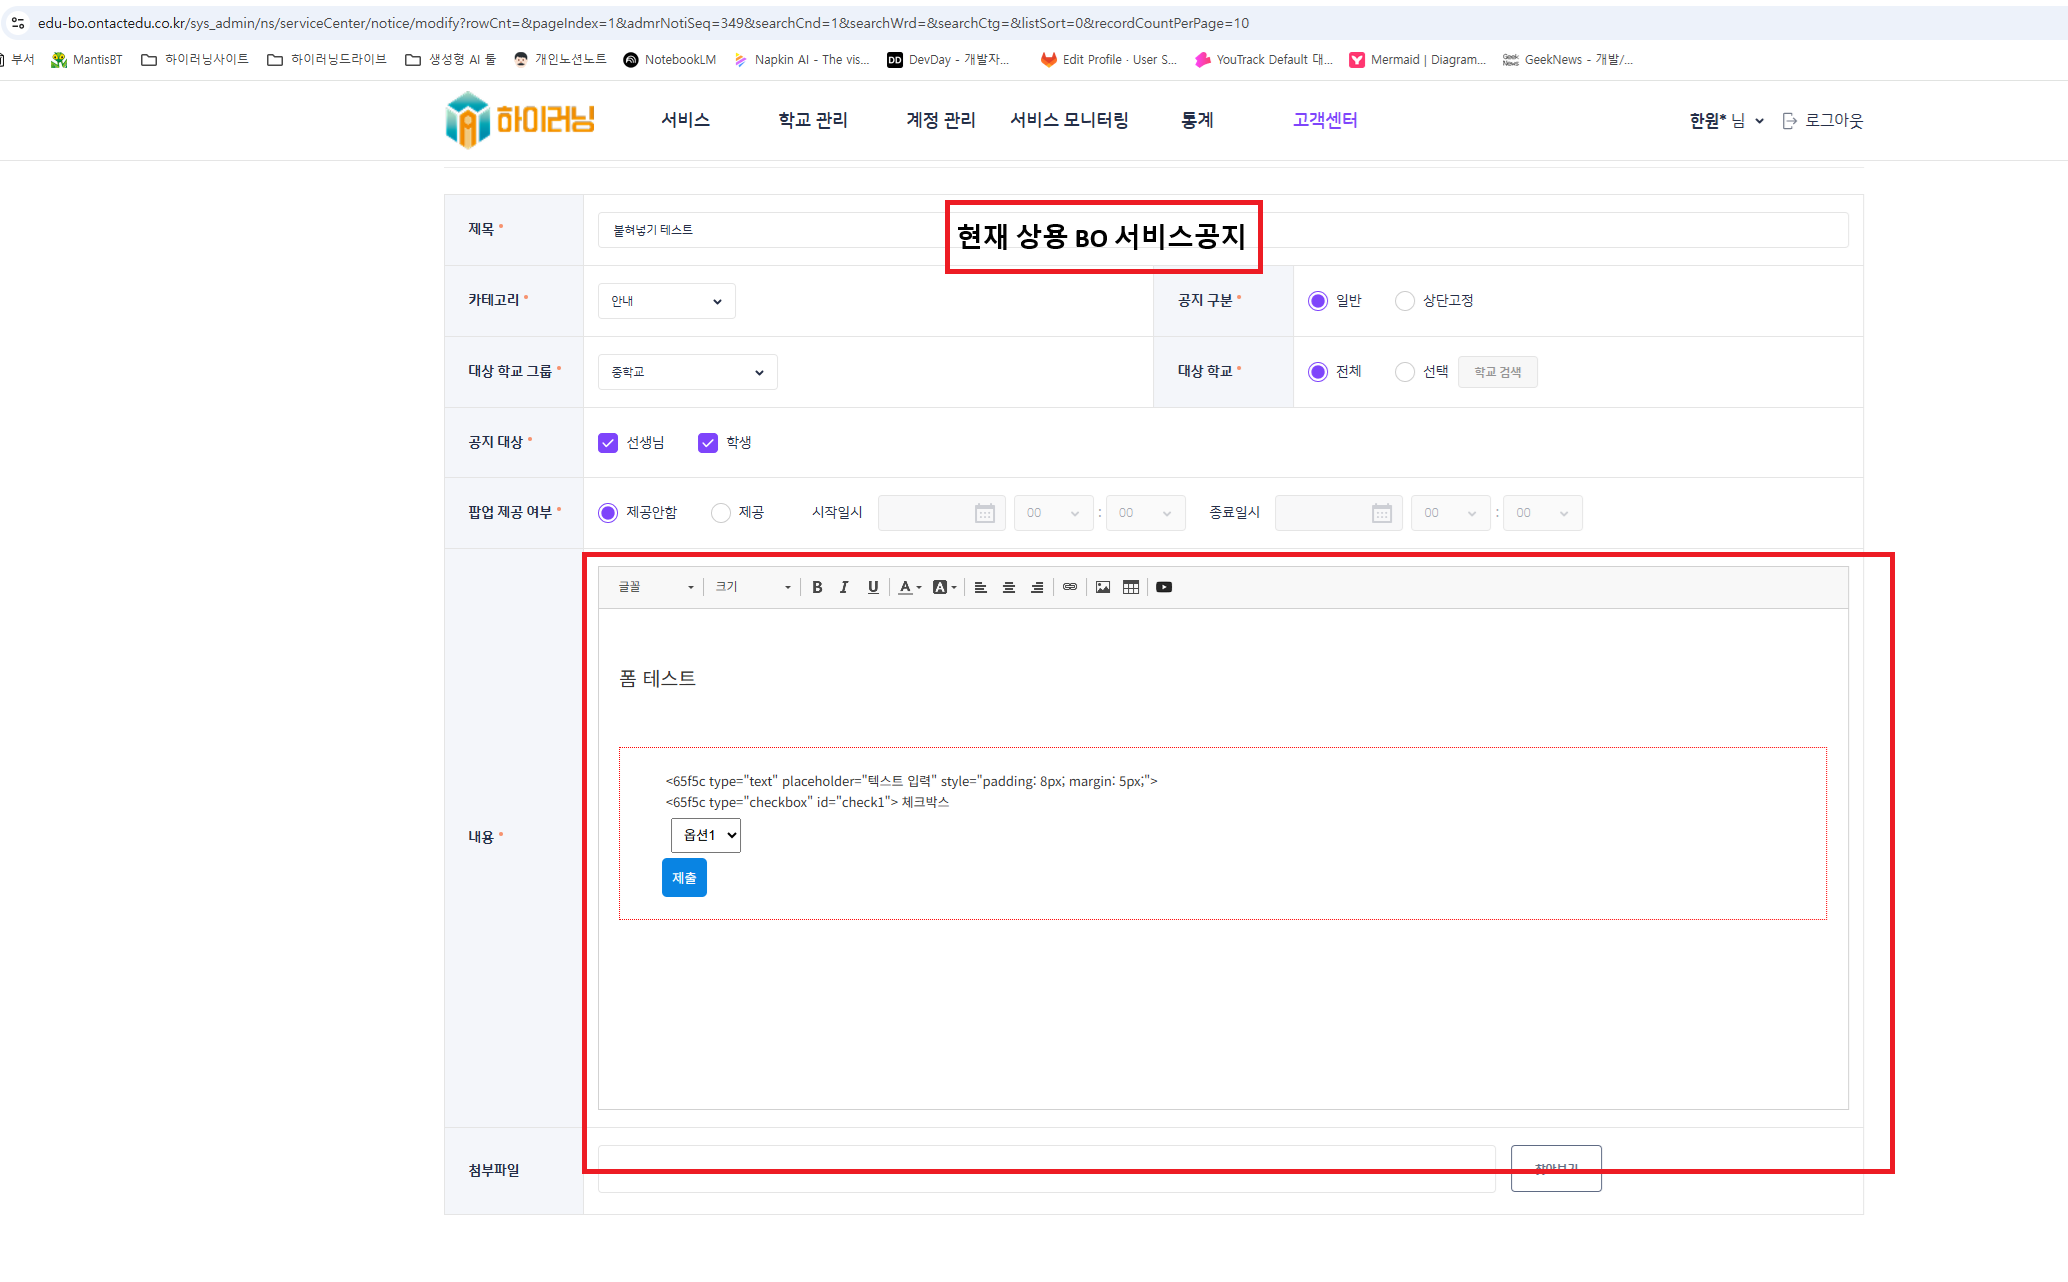Go to the 통계 menu

pyautogui.click(x=1197, y=120)
